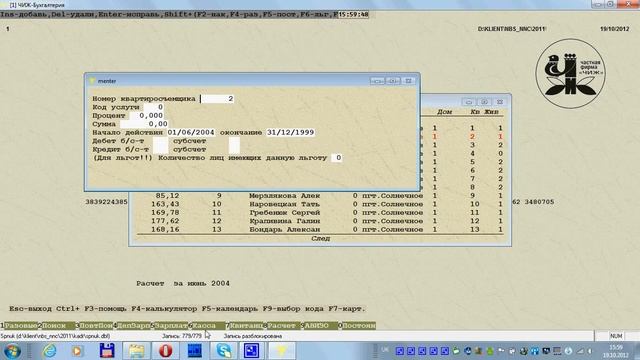The height and width of the screenshot is (360, 640).
Task: Click the Дебет б/с-т field
Action: [x=160, y=141]
